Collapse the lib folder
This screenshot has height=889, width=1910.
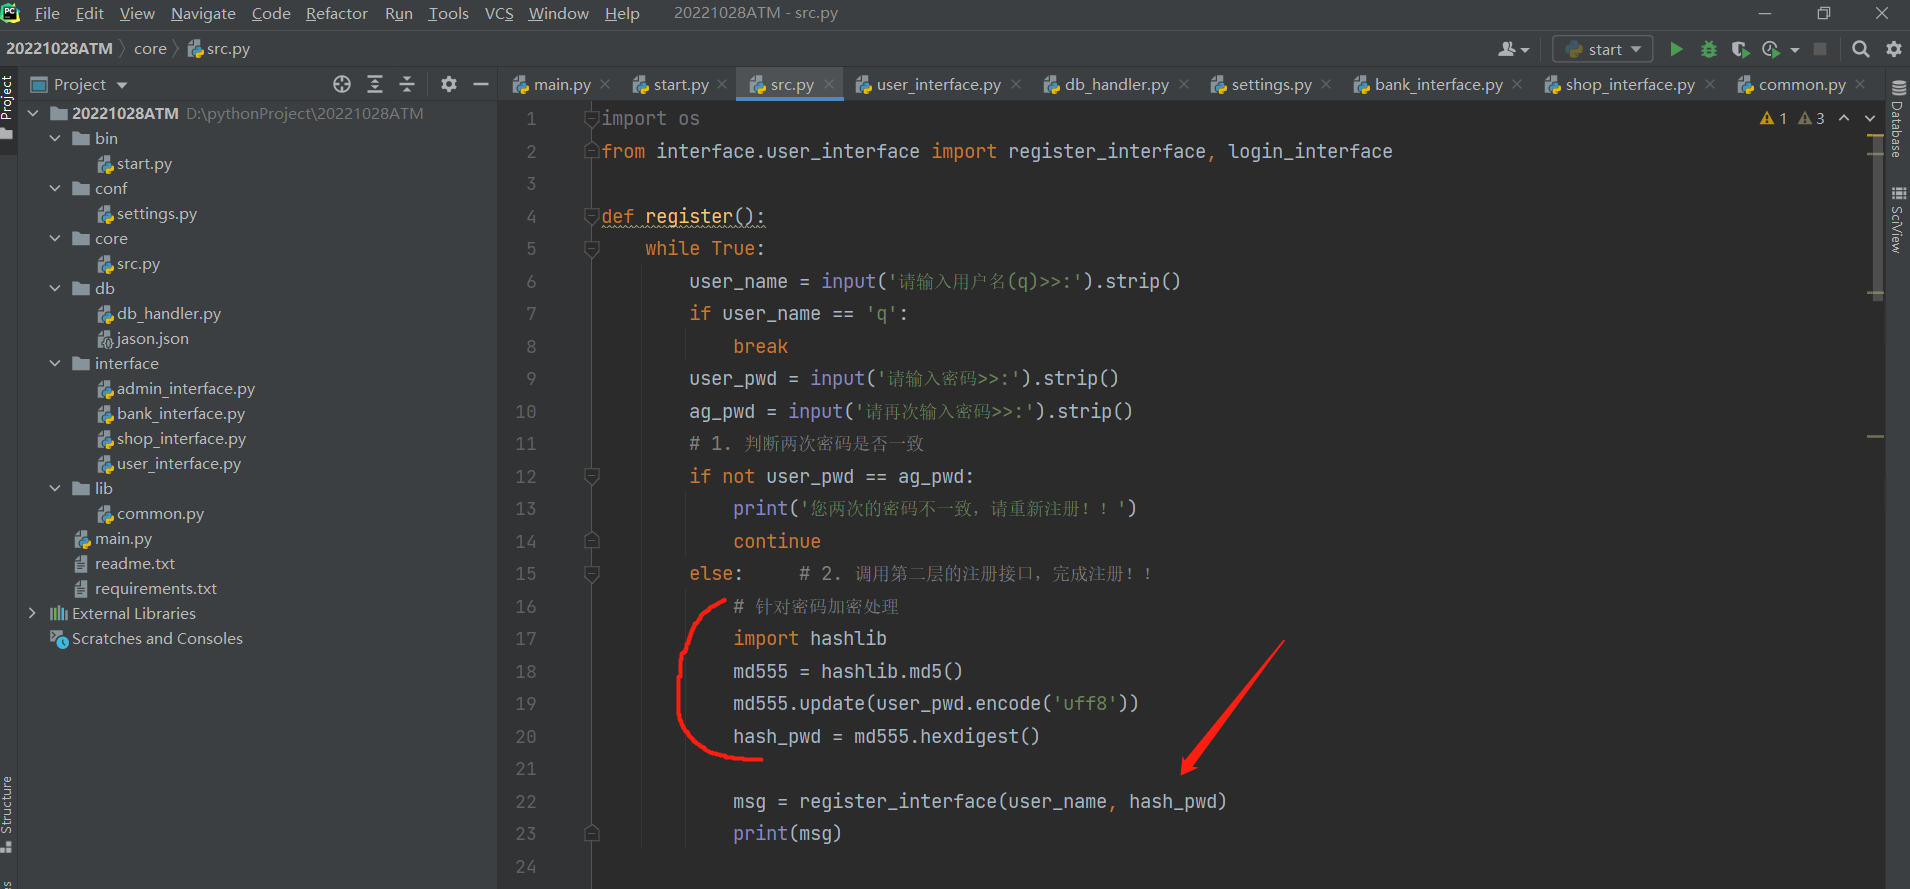point(55,489)
